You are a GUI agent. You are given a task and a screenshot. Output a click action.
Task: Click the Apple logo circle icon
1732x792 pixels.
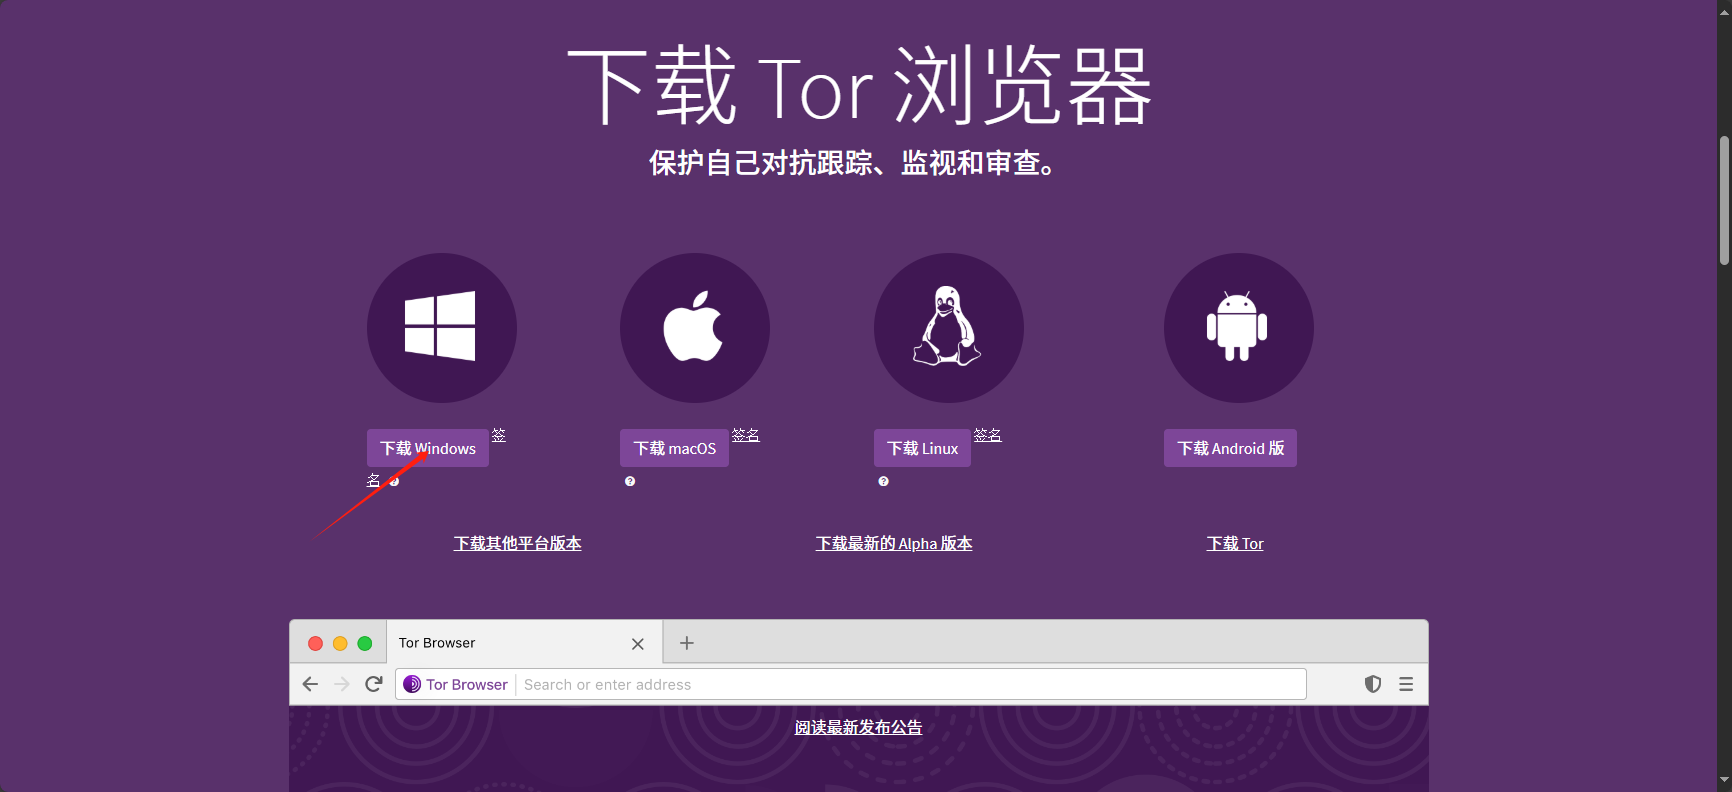tap(695, 328)
